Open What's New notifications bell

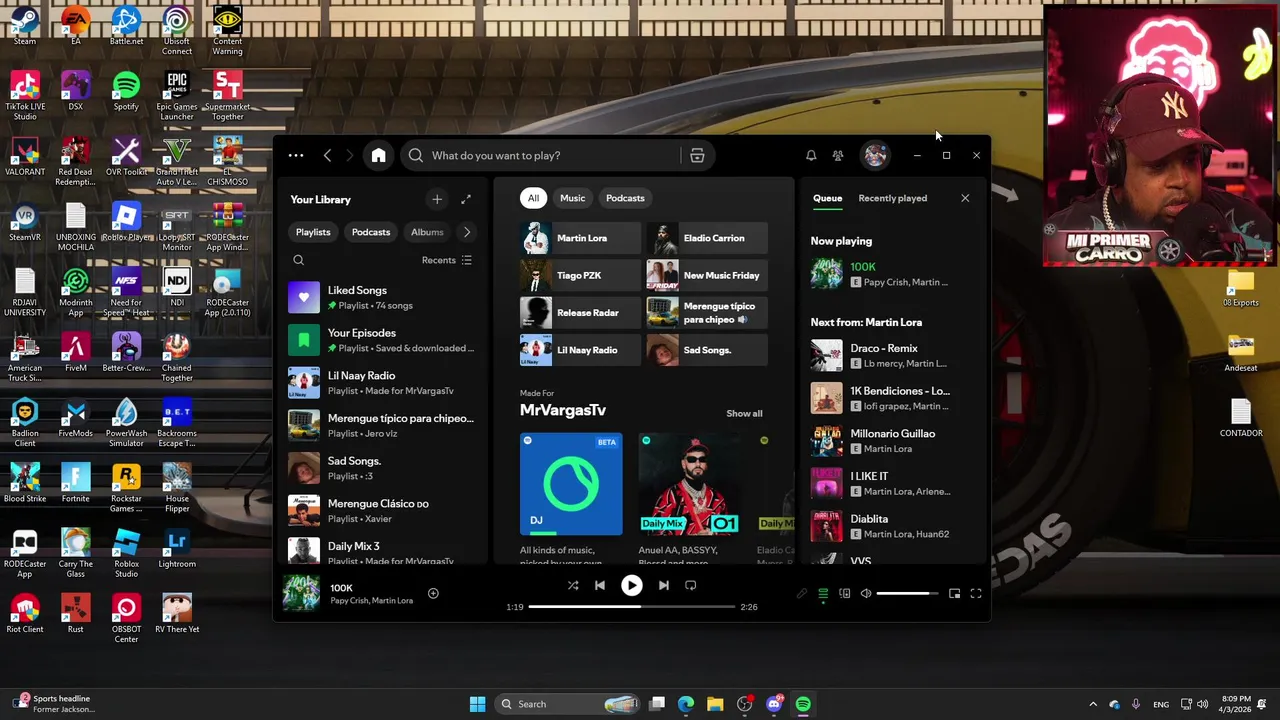point(811,155)
